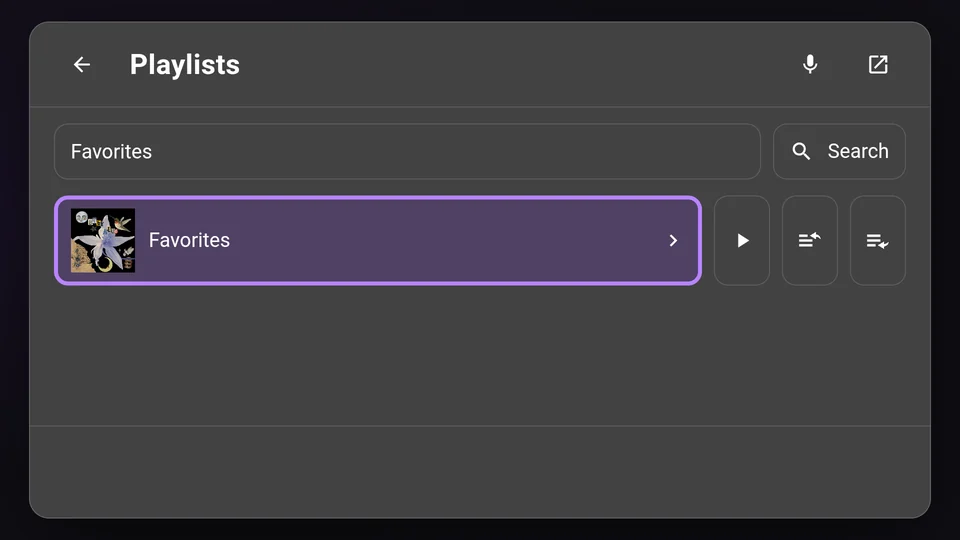Play the Favorites playlist
Screen dimensions: 960x540
pos(742,241)
